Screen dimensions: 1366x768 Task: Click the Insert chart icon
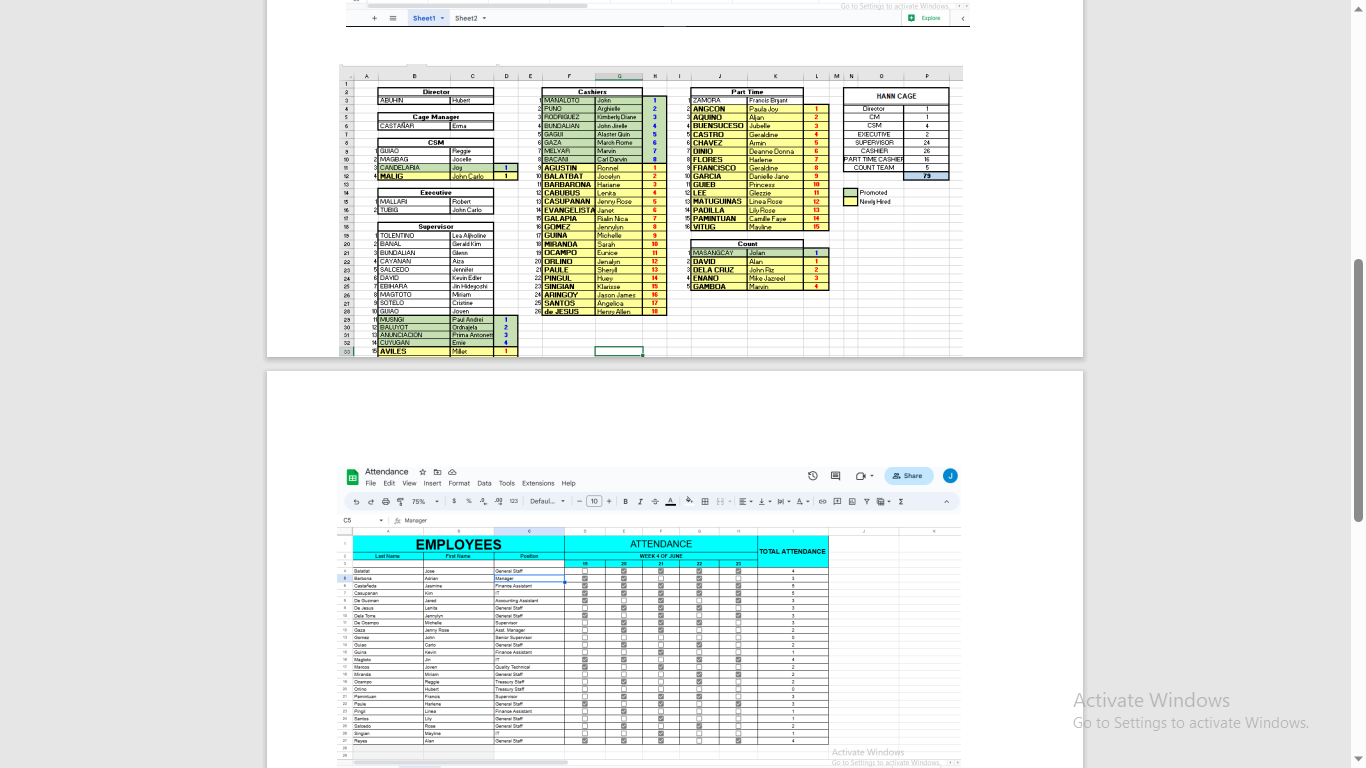(x=852, y=502)
